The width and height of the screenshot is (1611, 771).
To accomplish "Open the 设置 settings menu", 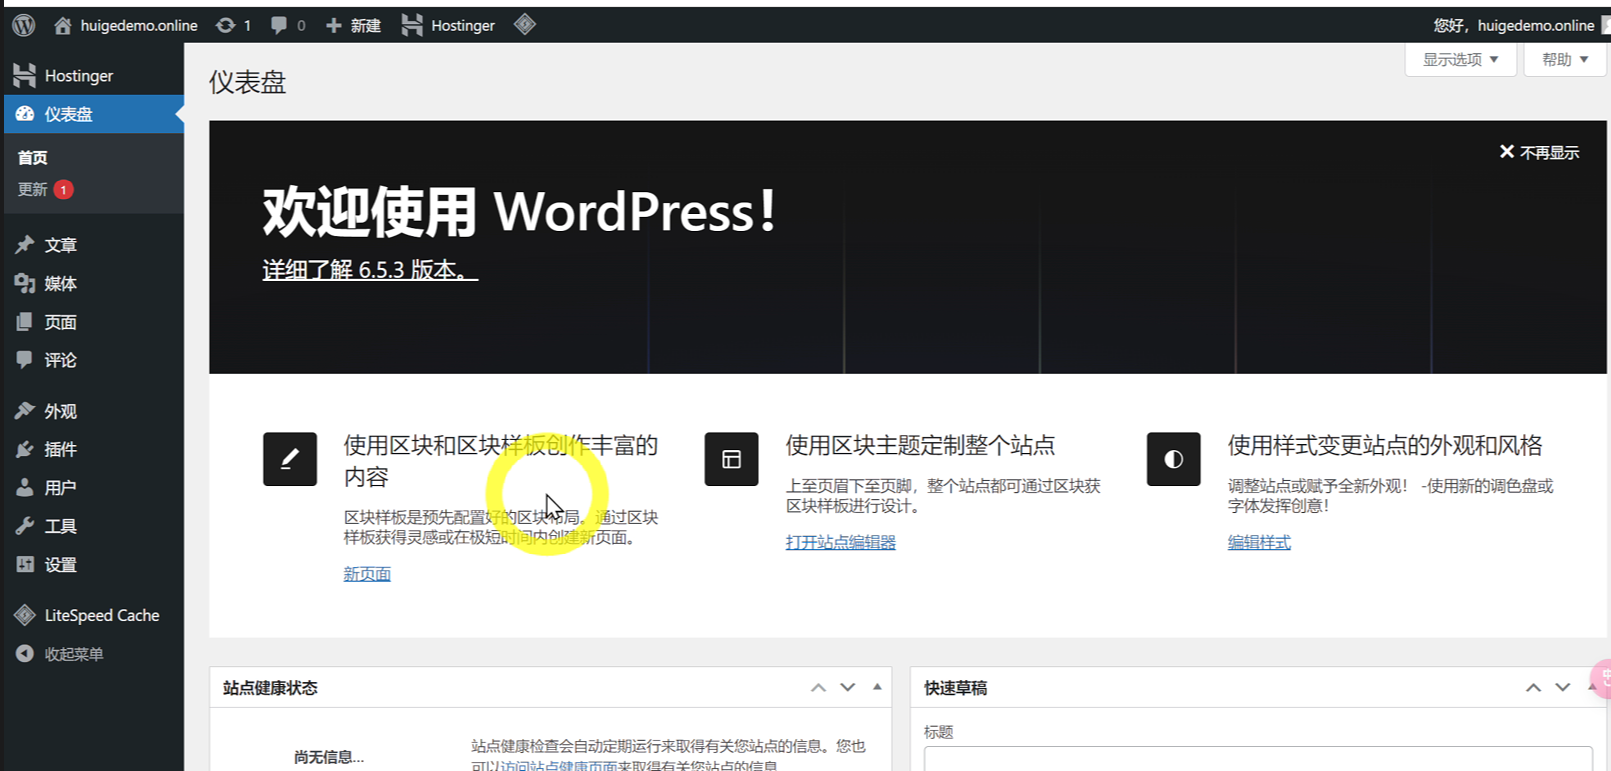I will click(x=93, y=565).
